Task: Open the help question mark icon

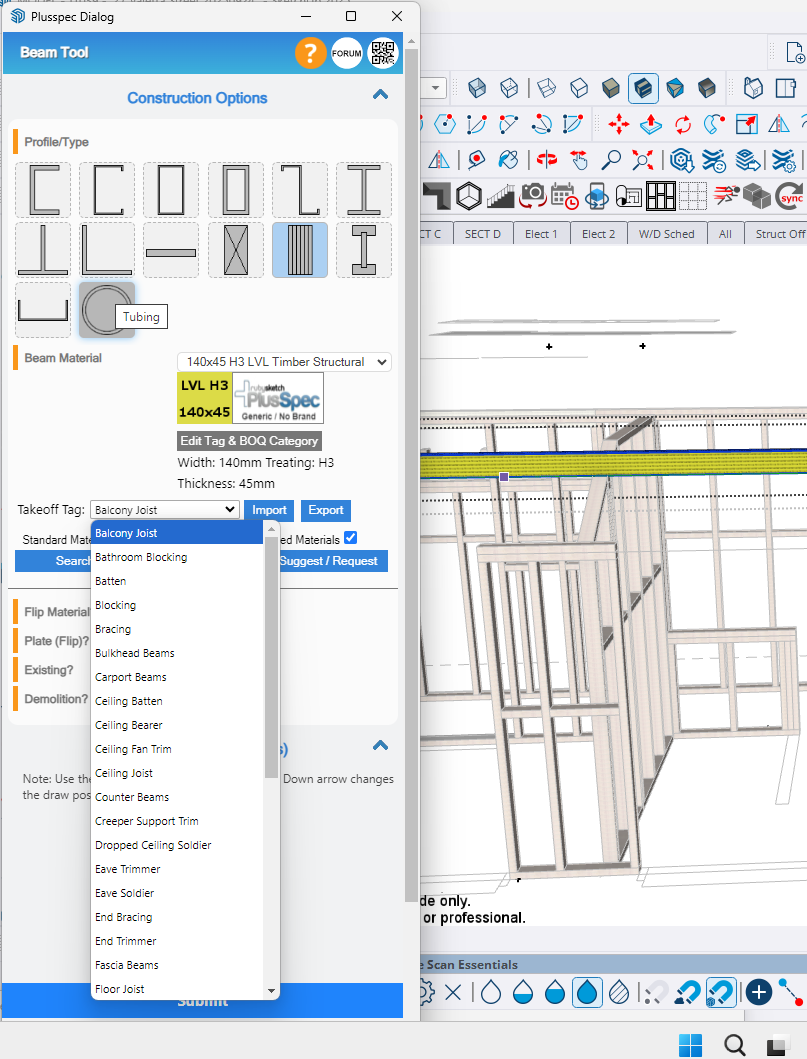Action: (x=310, y=53)
